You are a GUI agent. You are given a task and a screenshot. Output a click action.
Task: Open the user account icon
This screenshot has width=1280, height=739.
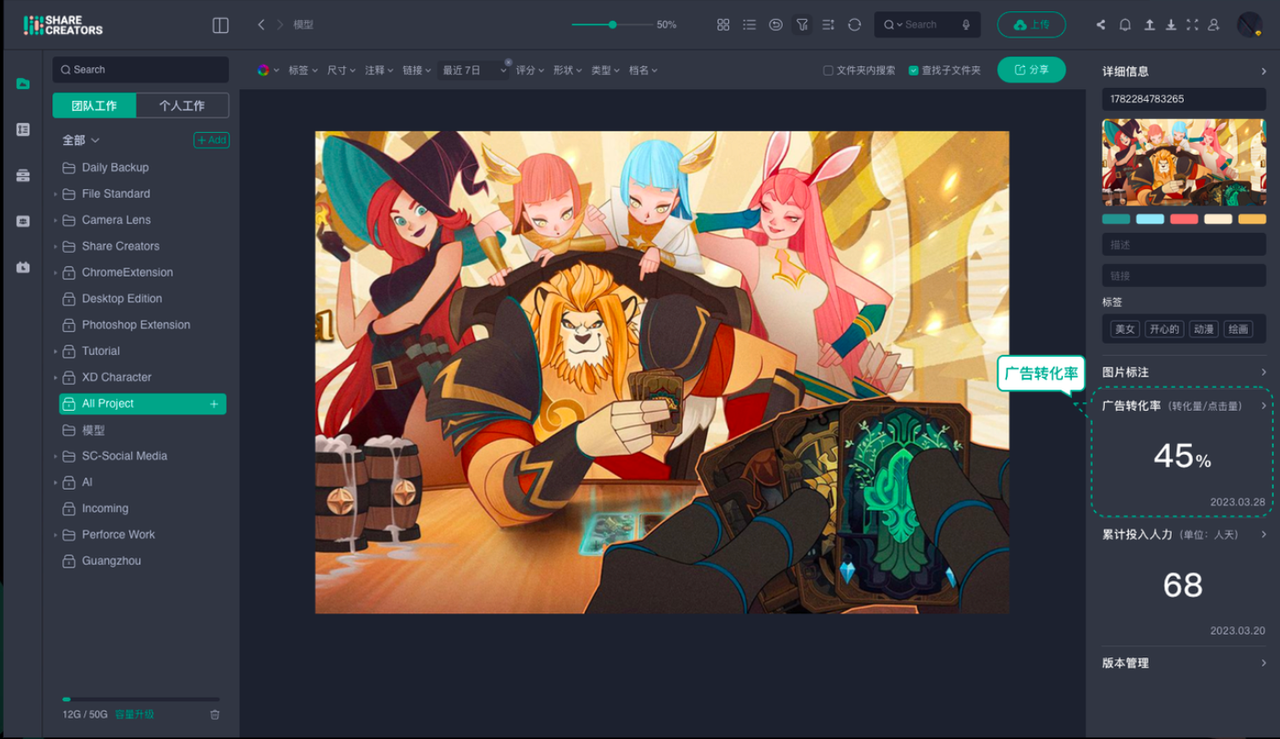click(1214, 25)
